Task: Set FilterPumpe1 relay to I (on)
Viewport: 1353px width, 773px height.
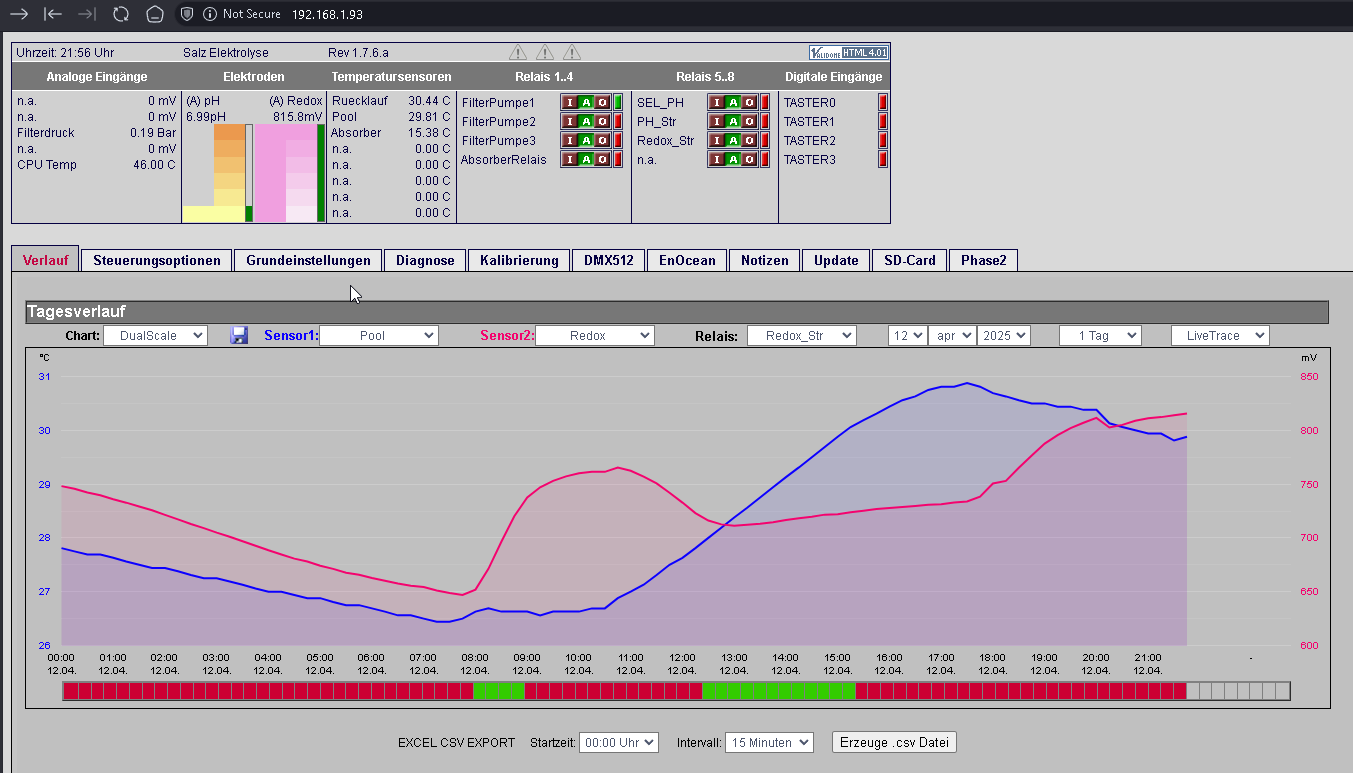Action: coord(570,102)
